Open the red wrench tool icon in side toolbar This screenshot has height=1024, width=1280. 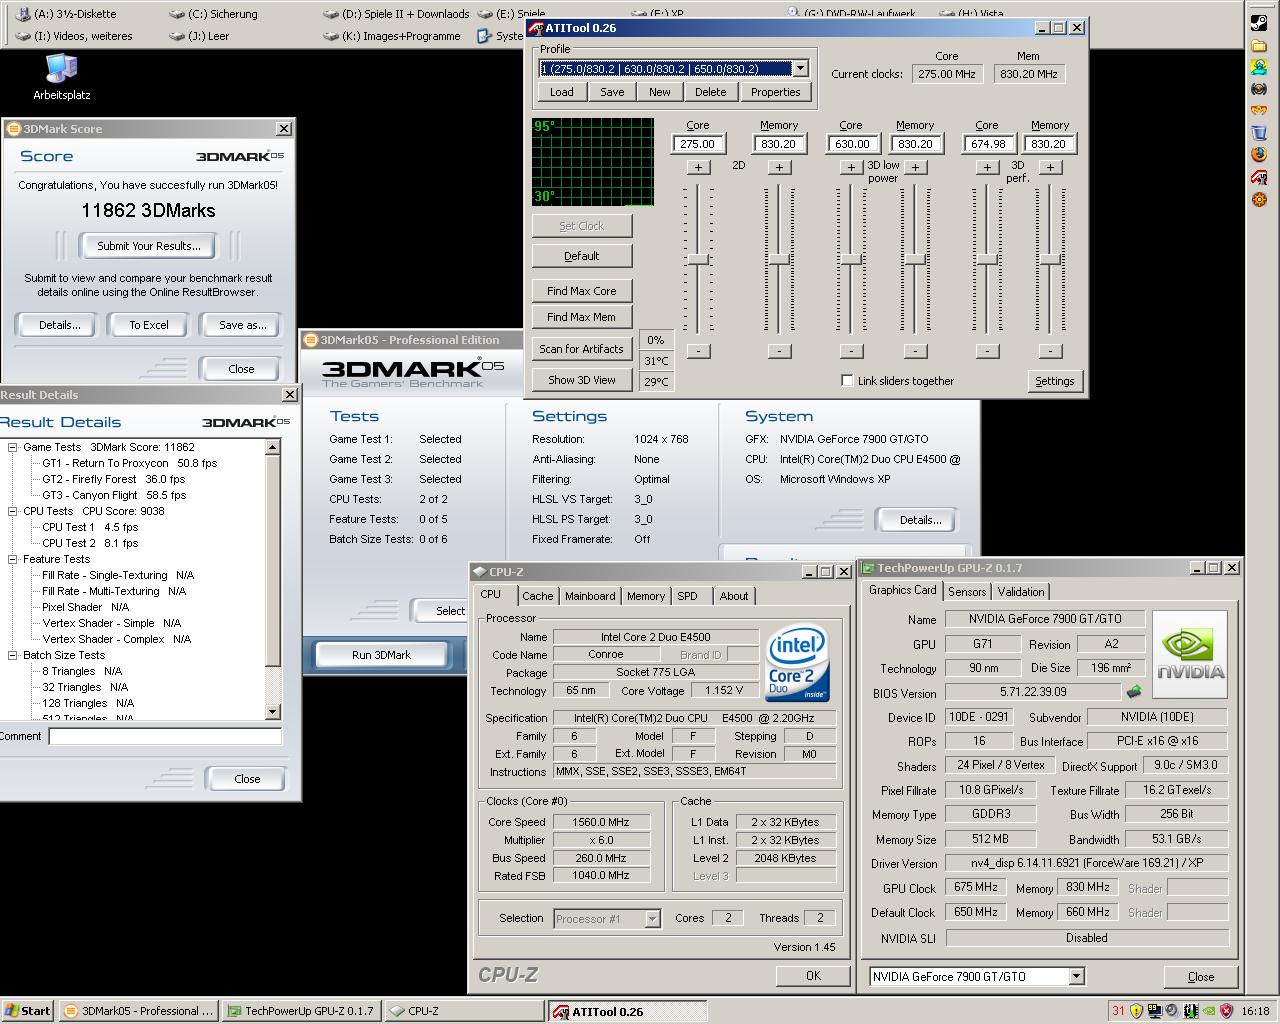(x=1259, y=177)
